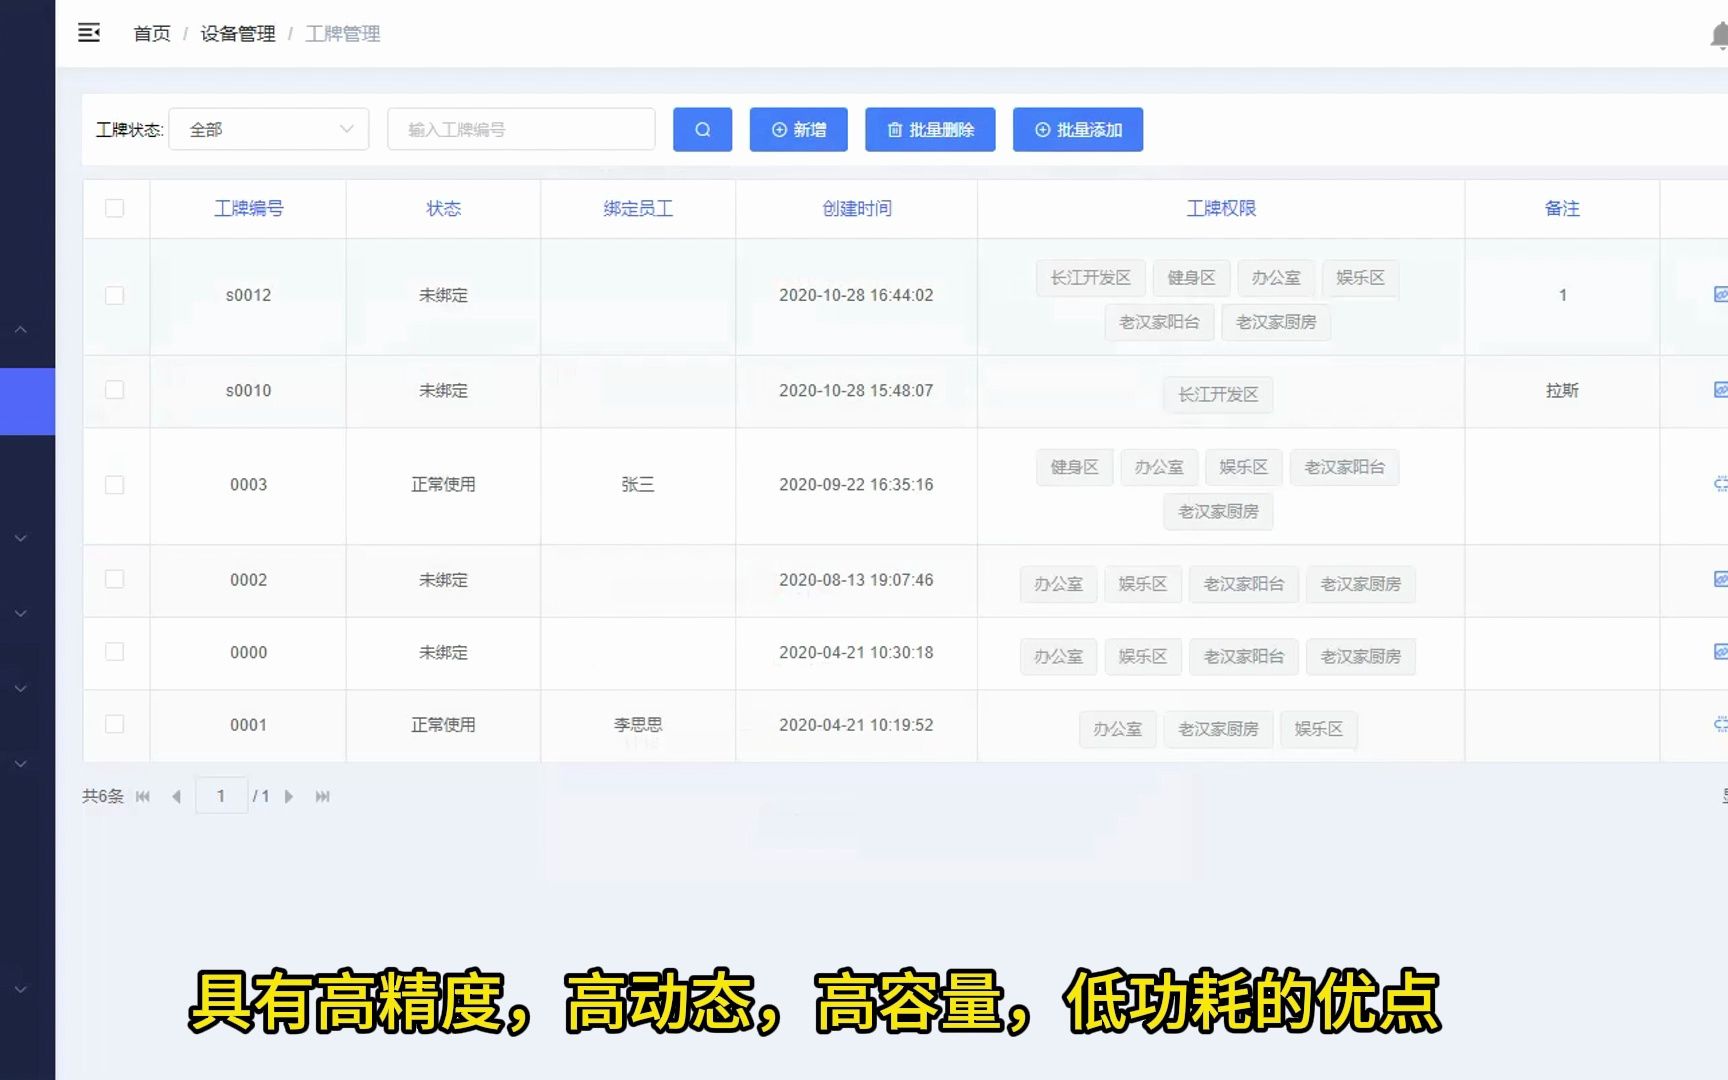Check the box for badge s0012
This screenshot has width=1728, height=1080.
coord(115,295)
